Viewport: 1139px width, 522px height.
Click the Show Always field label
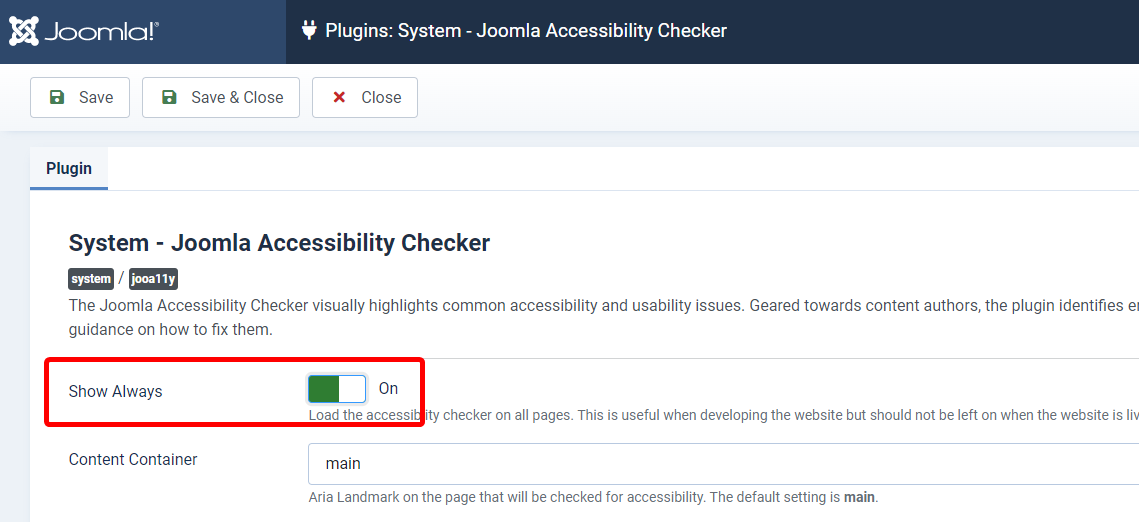pos(115,391)
